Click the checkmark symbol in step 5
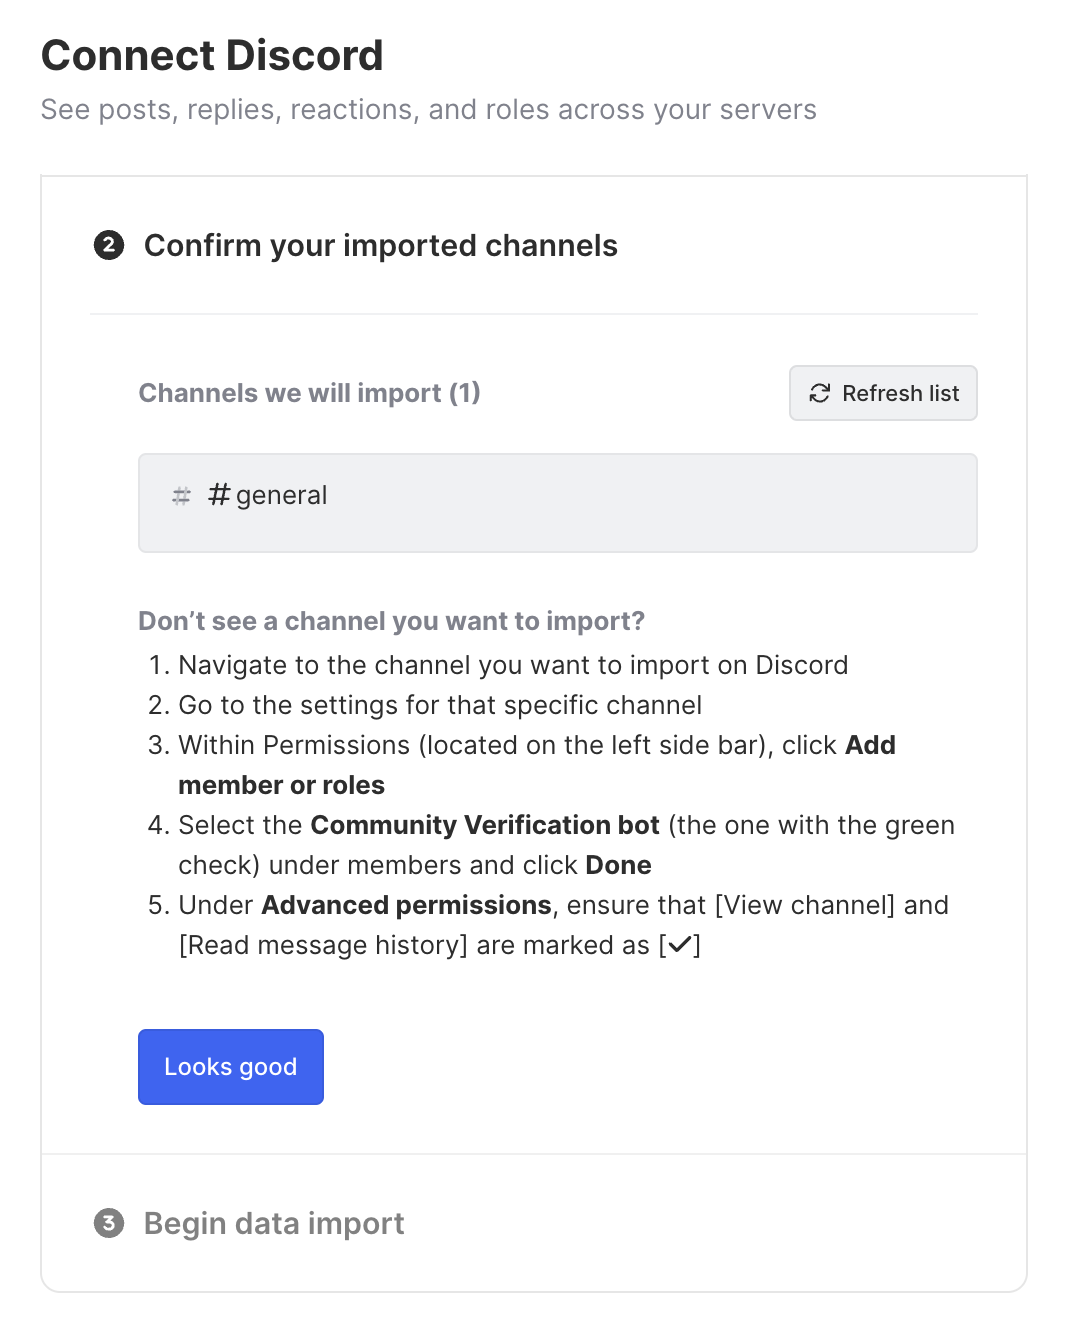 [x=679, y=945]
